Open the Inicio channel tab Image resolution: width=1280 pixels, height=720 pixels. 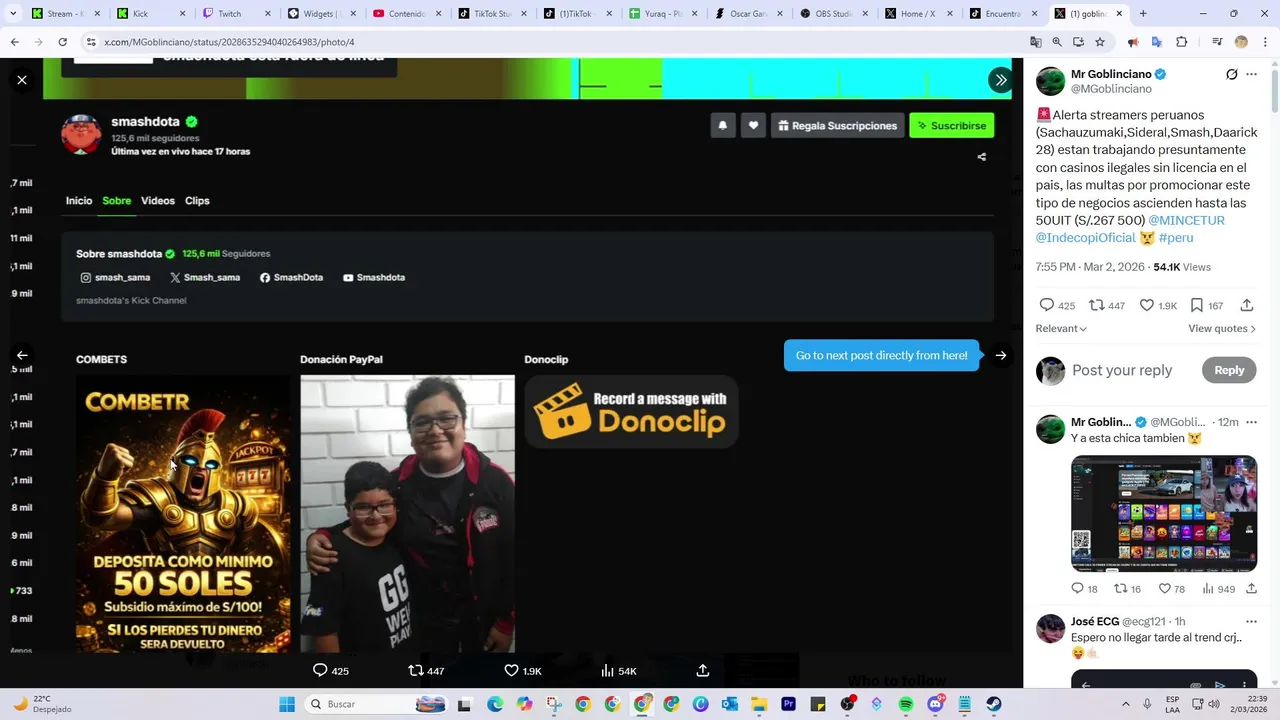point(79,201)
